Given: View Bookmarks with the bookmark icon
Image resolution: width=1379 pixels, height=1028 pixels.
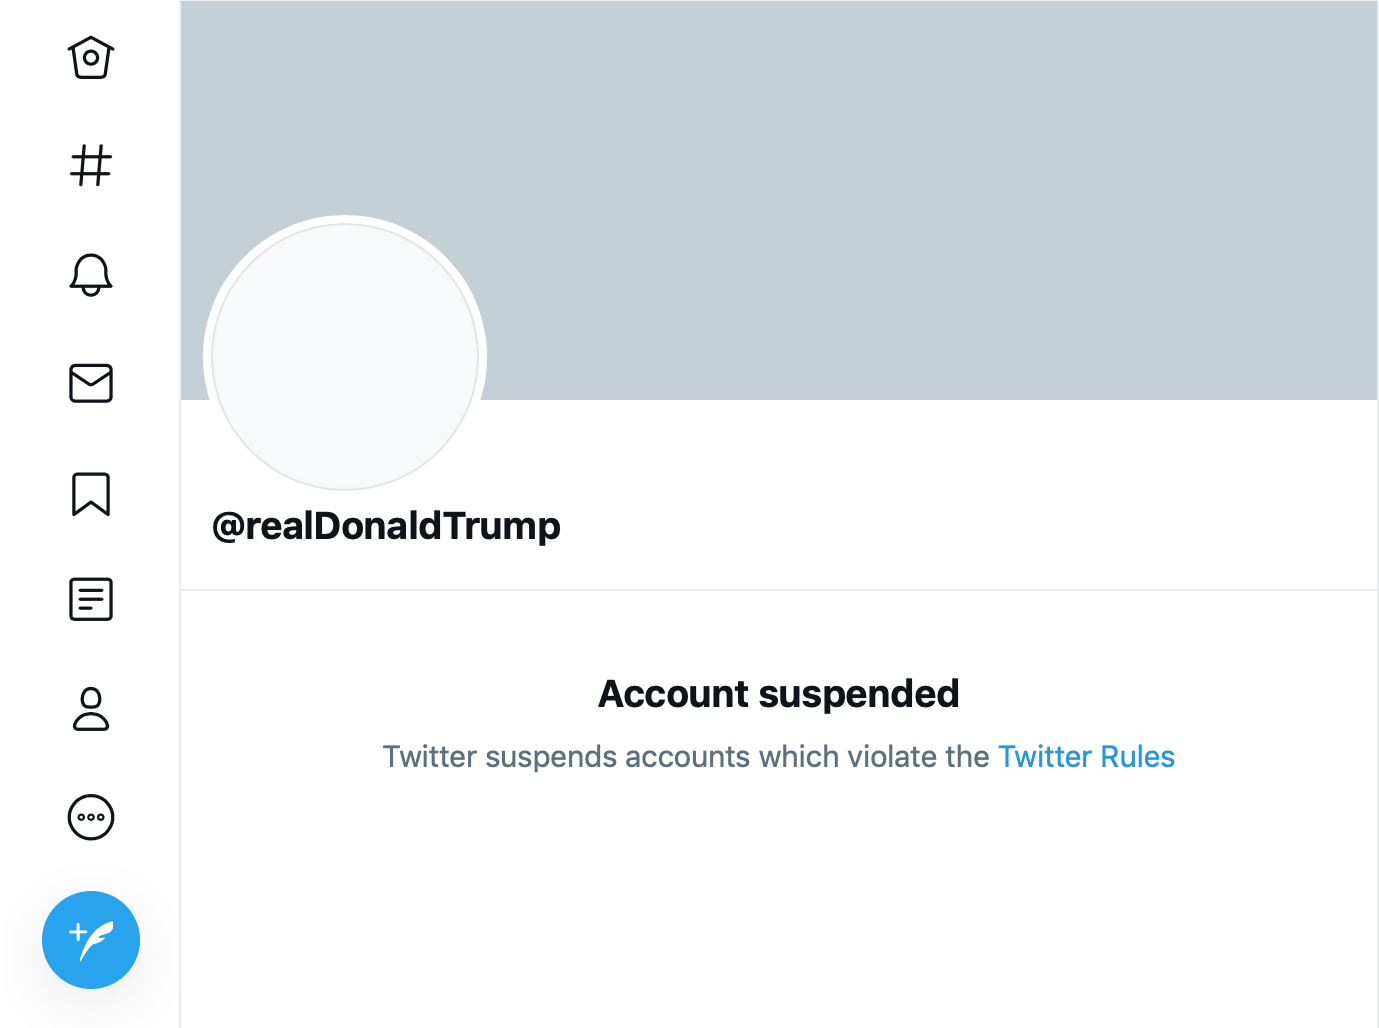Looking at the screenshot, I should [91, 493].
